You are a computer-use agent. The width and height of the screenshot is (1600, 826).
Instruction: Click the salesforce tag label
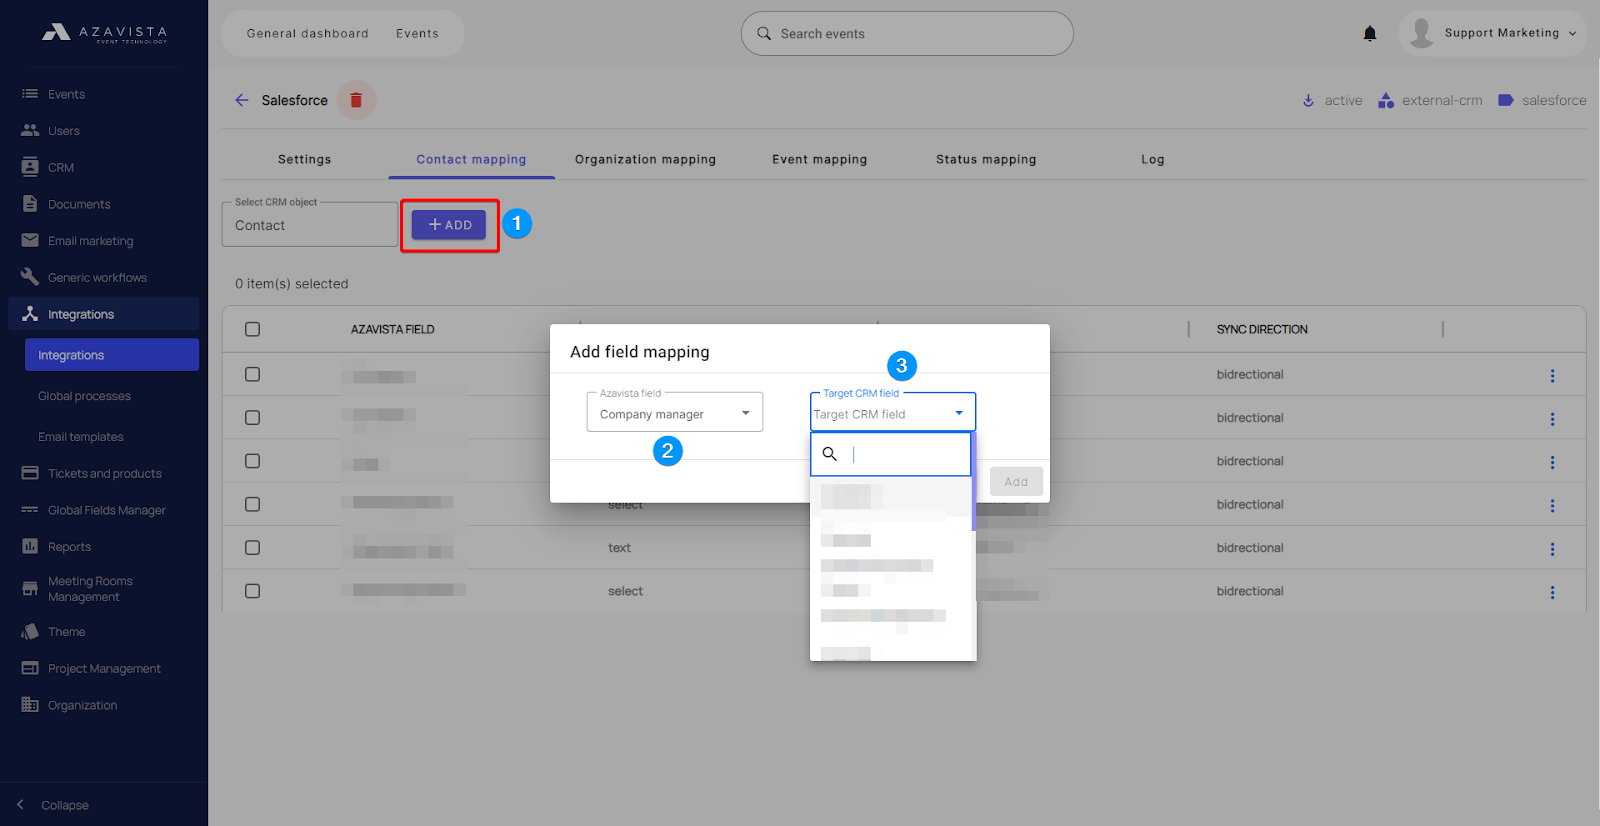[1553, 100]
